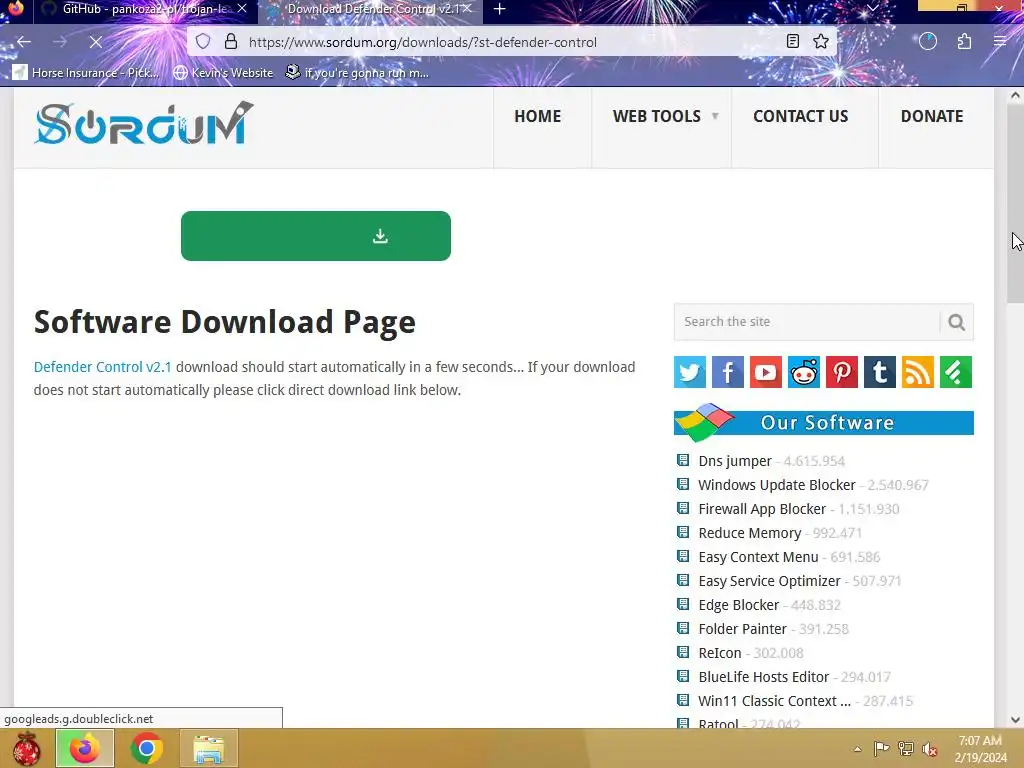This screenshot has height=768, width=1024.
Task: Open the Reduce Memory link
Action: (x=750, y=533)
